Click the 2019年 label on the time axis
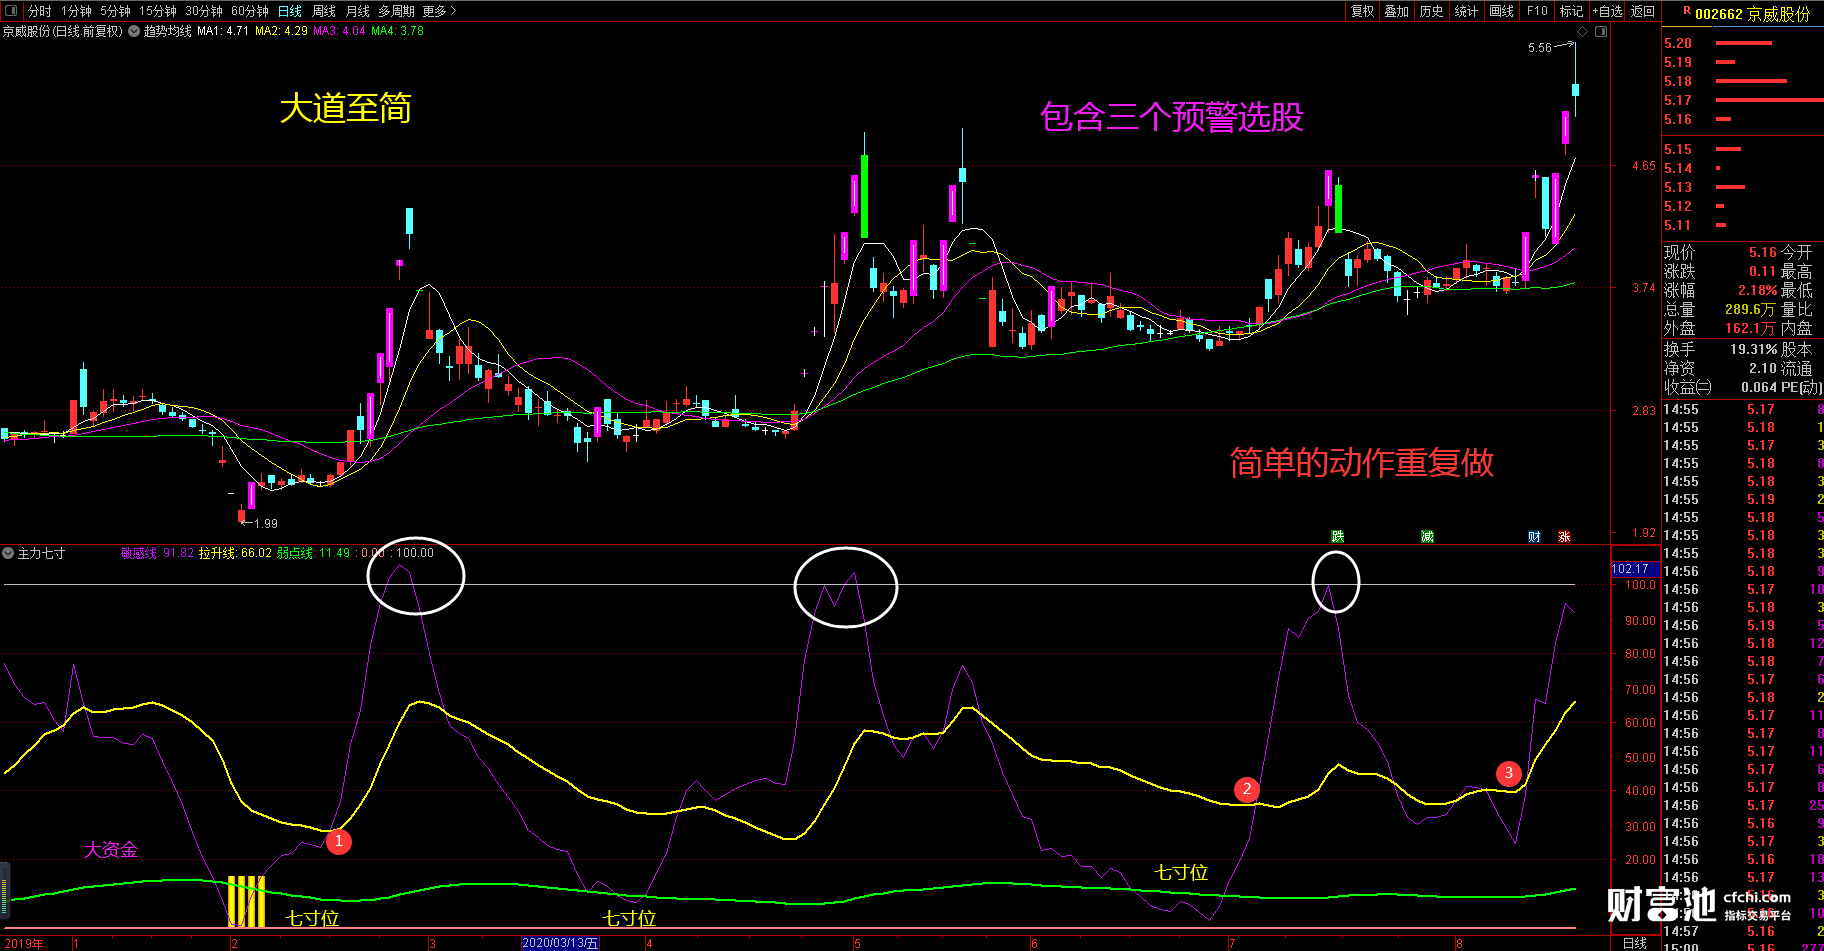Image resolution: width=1824 pixels, height=951 pixels. [x=25, y=943]
